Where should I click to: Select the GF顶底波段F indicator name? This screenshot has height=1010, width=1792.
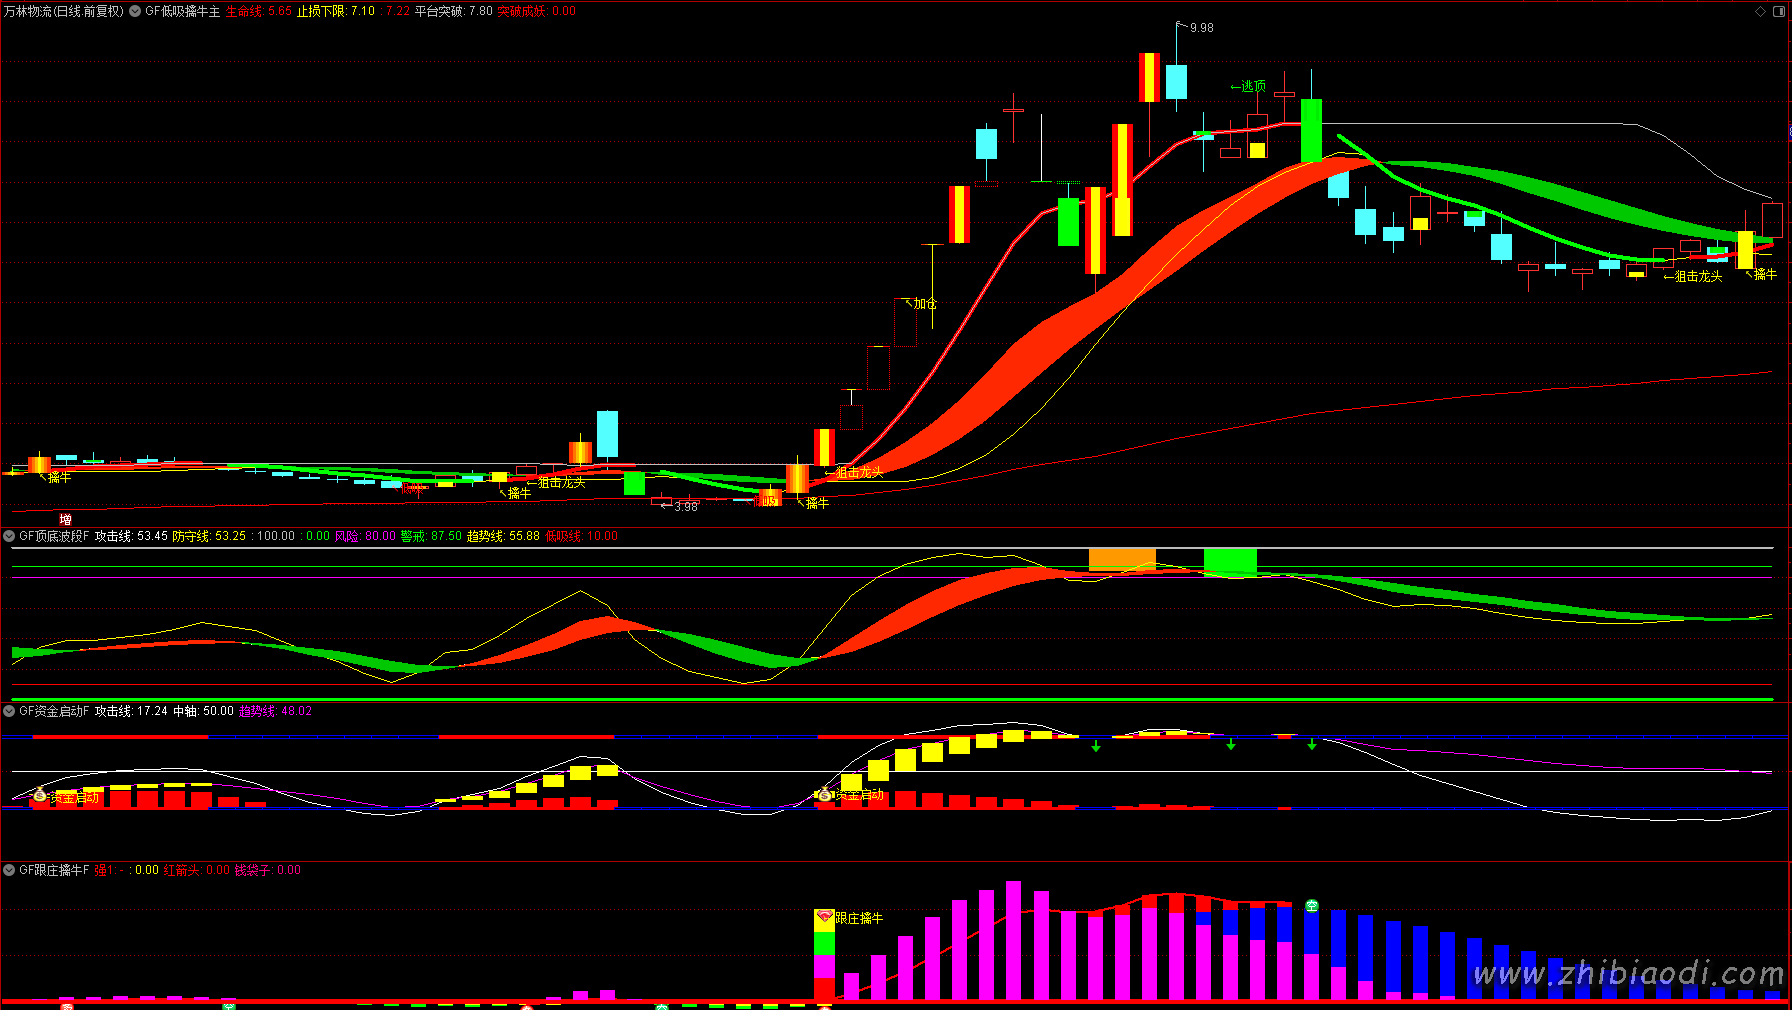pos(54,536)
